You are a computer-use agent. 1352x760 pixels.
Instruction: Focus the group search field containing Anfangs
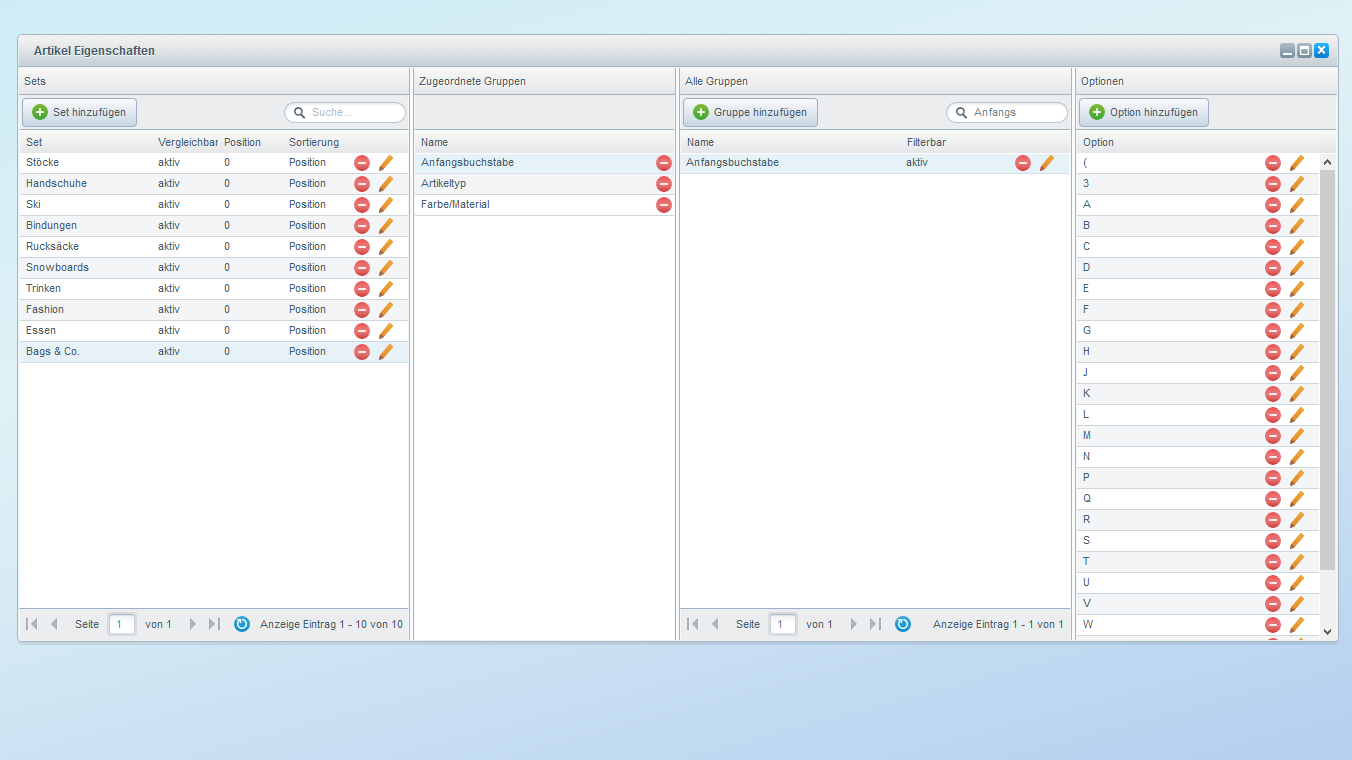1007,113
